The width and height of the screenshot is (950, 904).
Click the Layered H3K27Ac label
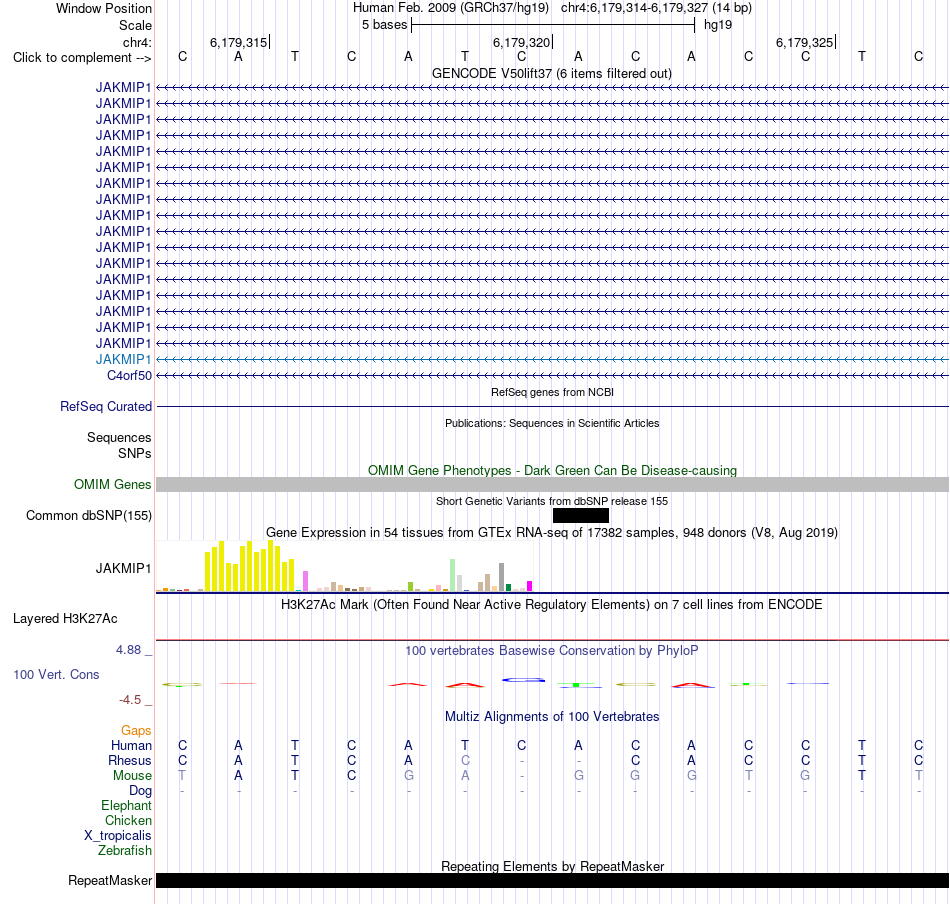click(x=65, y=619)
